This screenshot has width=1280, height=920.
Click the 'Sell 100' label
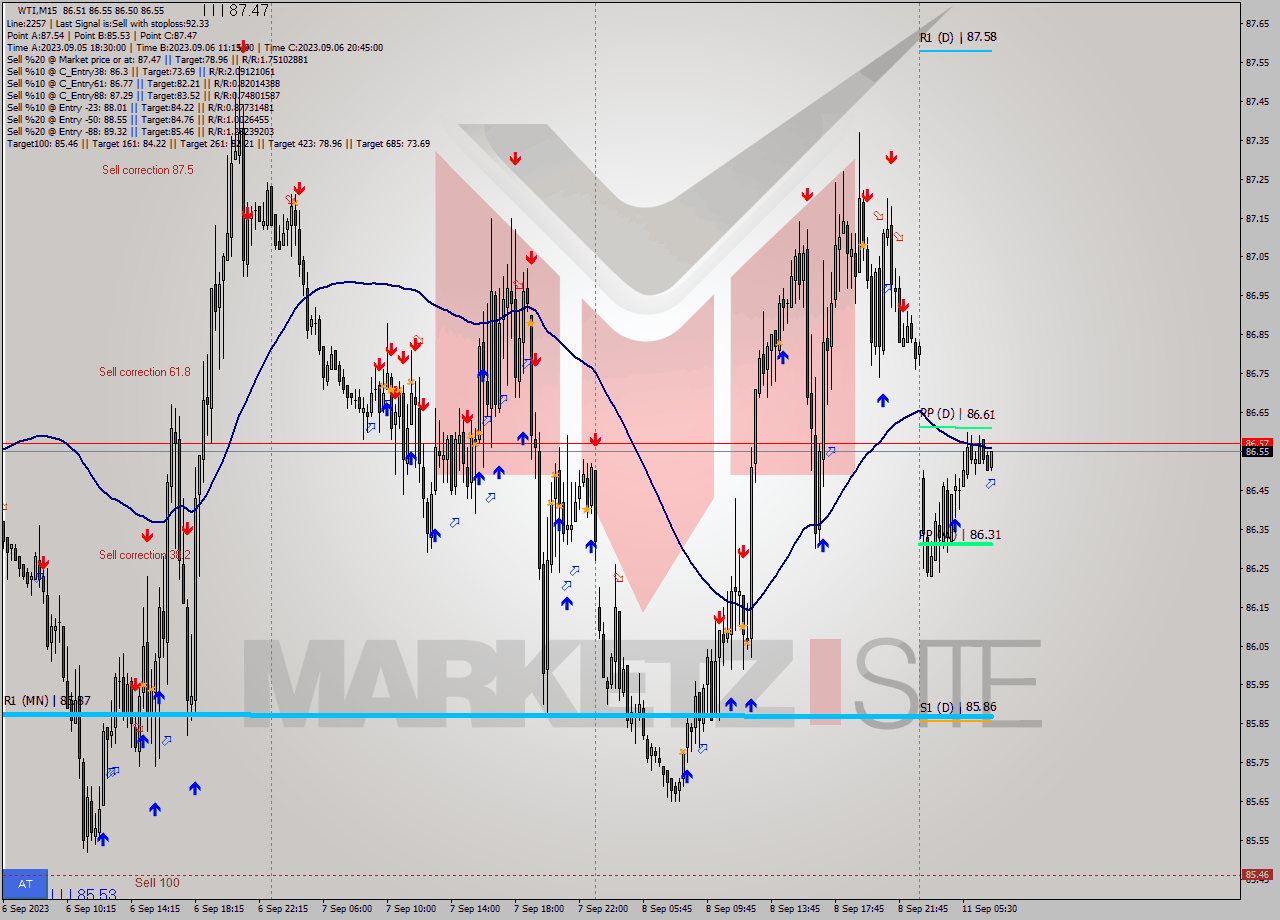point(157,882)
